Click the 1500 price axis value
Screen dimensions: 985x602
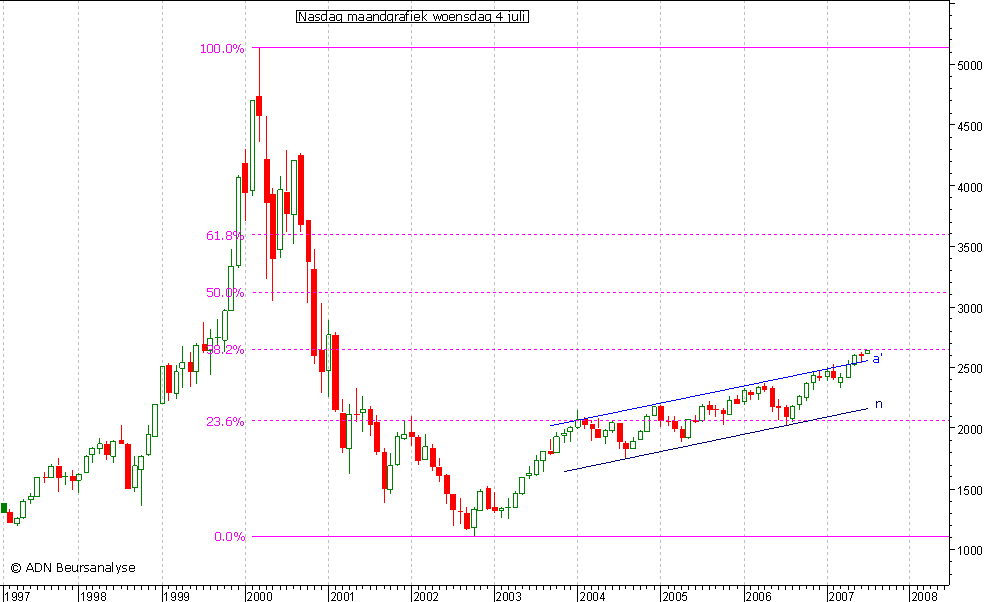click(x=969, y=490)
